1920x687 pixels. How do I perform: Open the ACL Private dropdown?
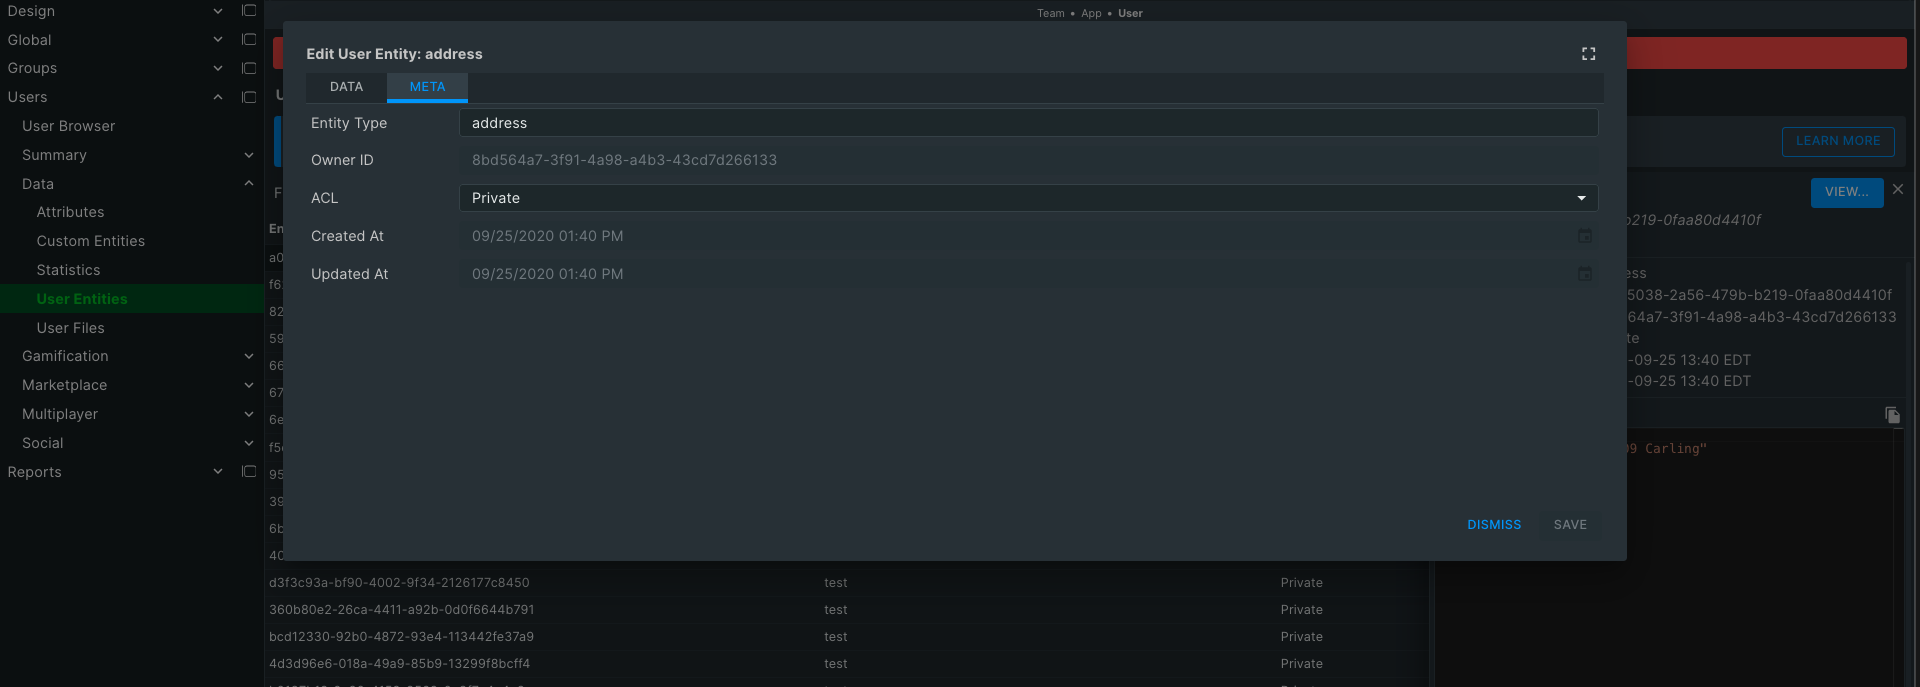1028,198
